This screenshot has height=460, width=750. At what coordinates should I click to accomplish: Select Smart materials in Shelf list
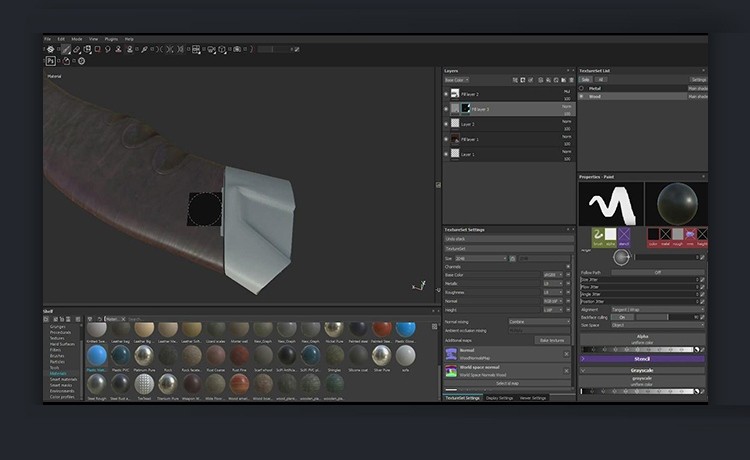click(x=63, y=380)
